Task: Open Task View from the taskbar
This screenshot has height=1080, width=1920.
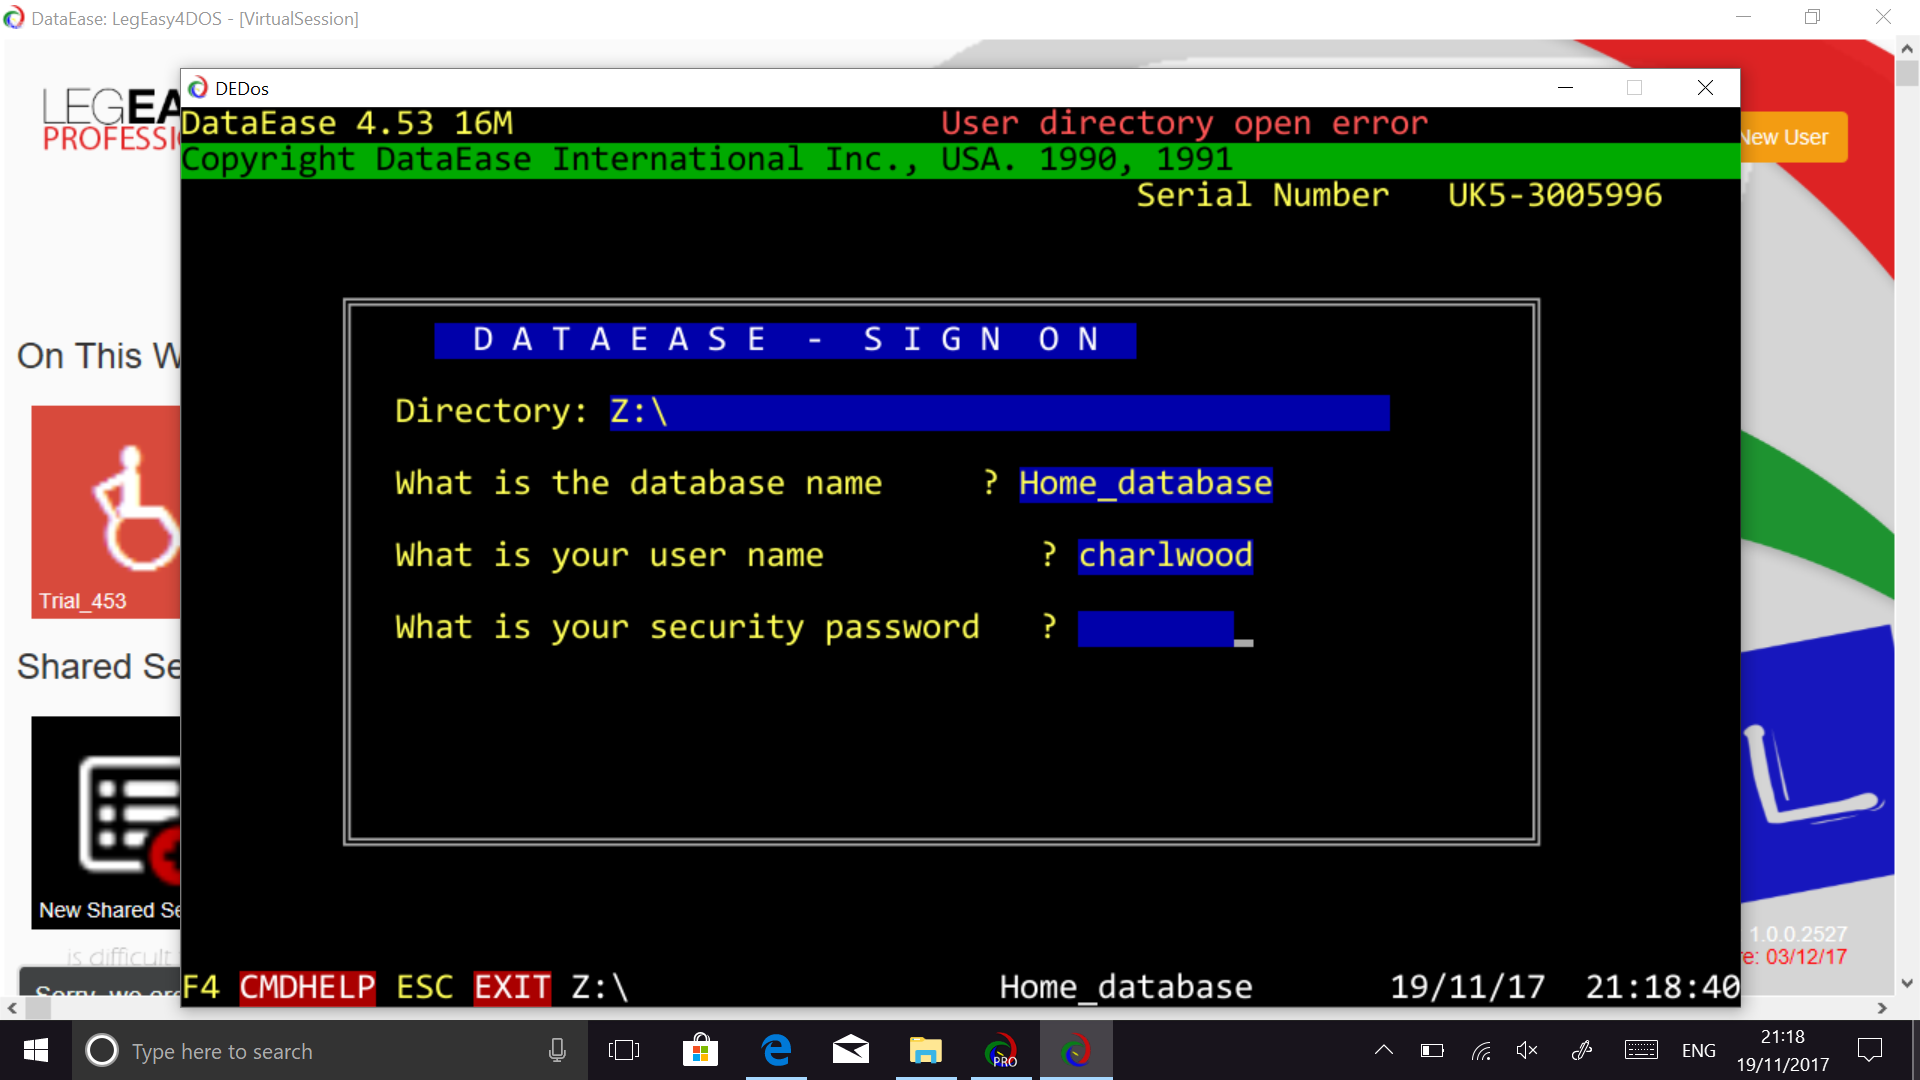Action: pos(624,1051)
